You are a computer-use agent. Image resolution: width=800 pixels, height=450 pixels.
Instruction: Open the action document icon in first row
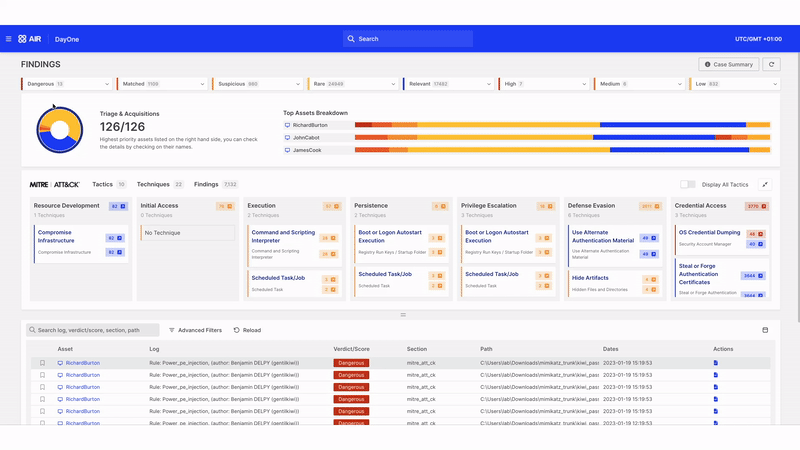point(716,363)
